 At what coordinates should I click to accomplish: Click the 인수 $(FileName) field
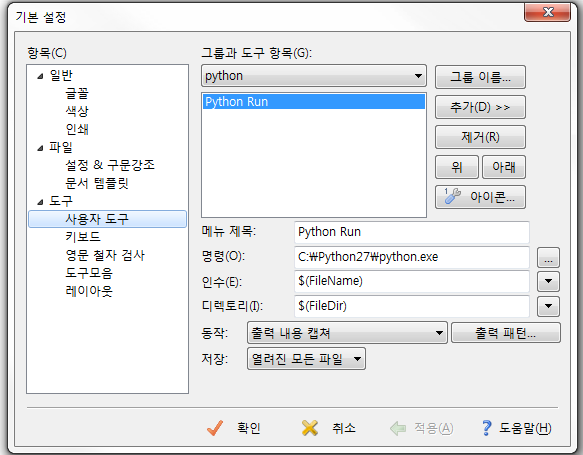[x=412, y=281]
